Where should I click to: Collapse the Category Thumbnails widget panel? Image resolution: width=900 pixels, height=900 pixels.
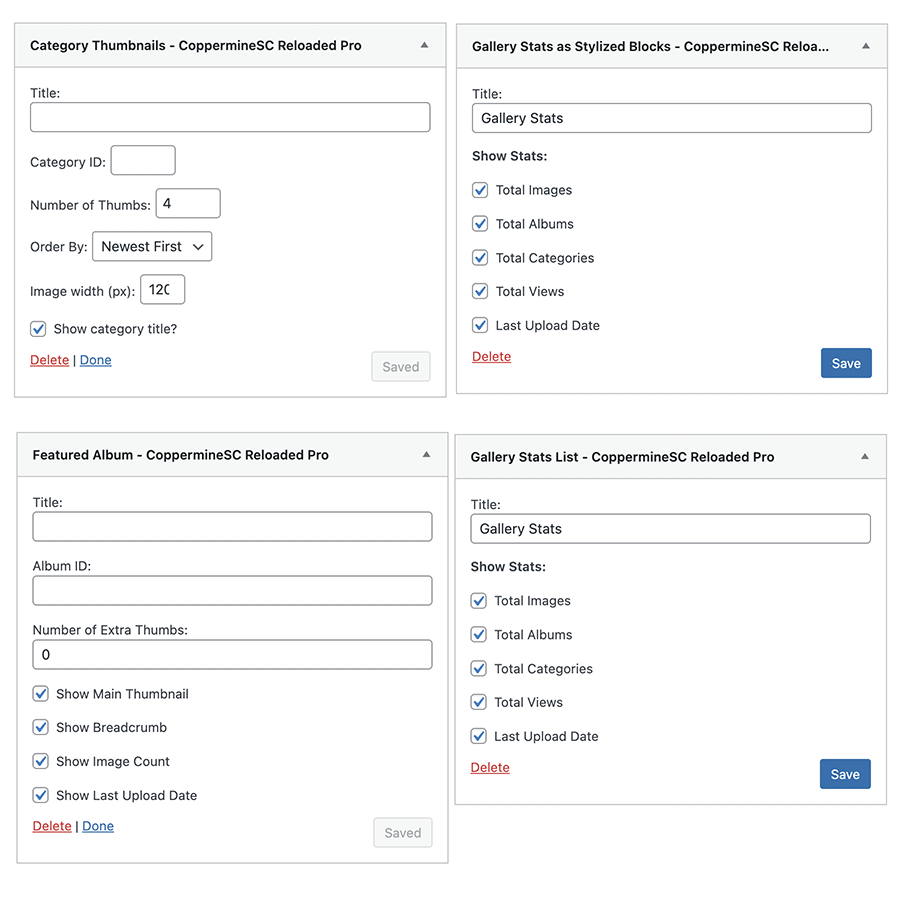click(424, 45)
